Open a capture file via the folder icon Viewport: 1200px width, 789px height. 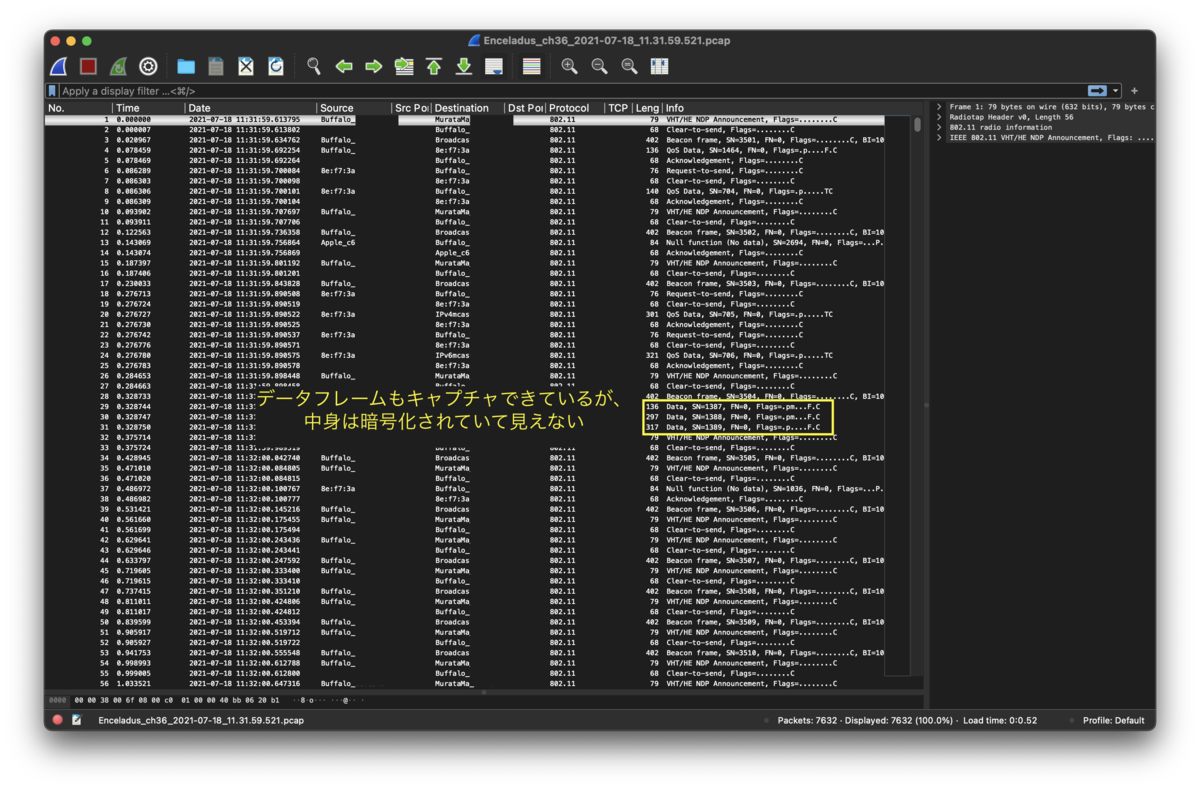pyautogui.click(x=186, y=67)
